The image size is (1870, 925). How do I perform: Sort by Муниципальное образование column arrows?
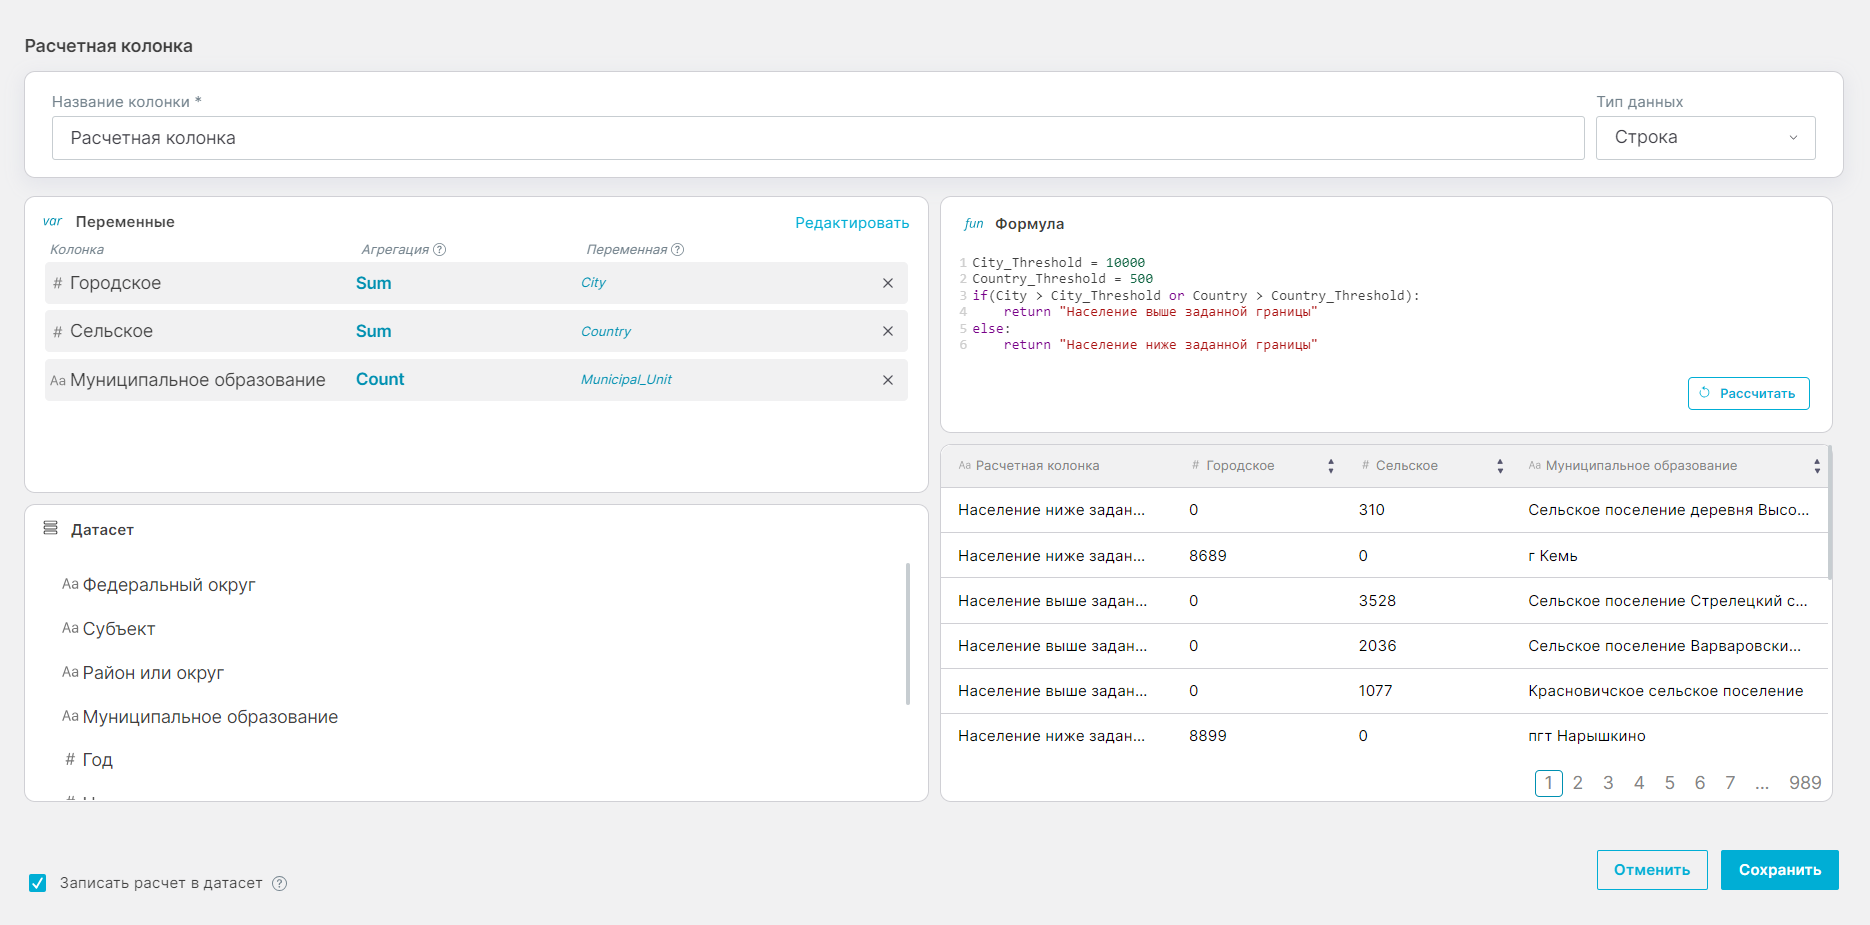tap(1816, 466)
